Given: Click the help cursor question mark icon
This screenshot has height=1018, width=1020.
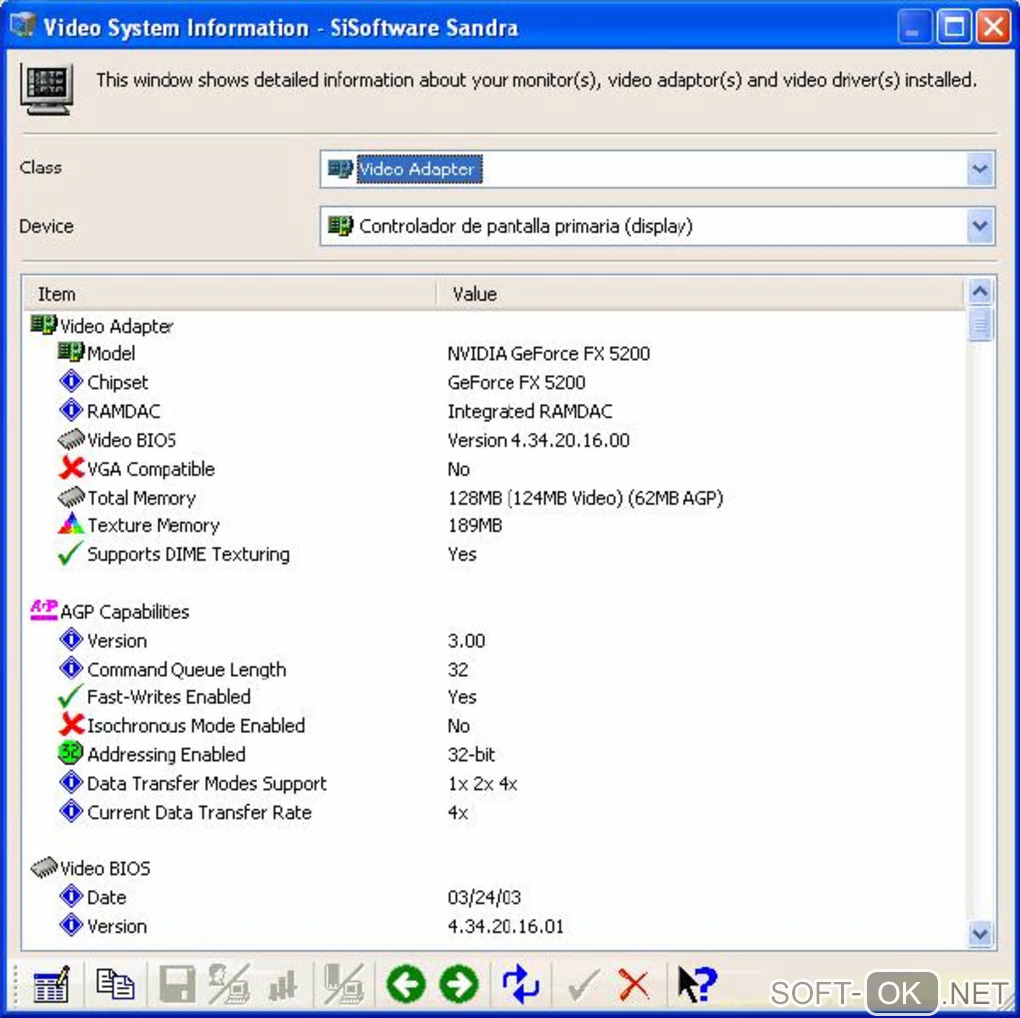Looking at the screenshot, I should pos(697,984).
